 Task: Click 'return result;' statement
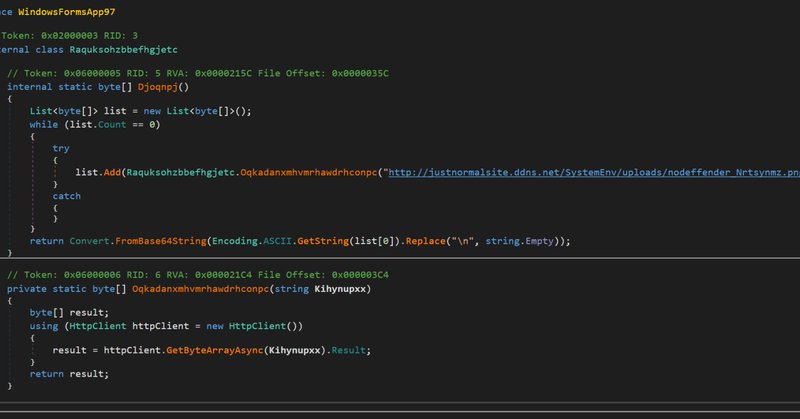69,374
